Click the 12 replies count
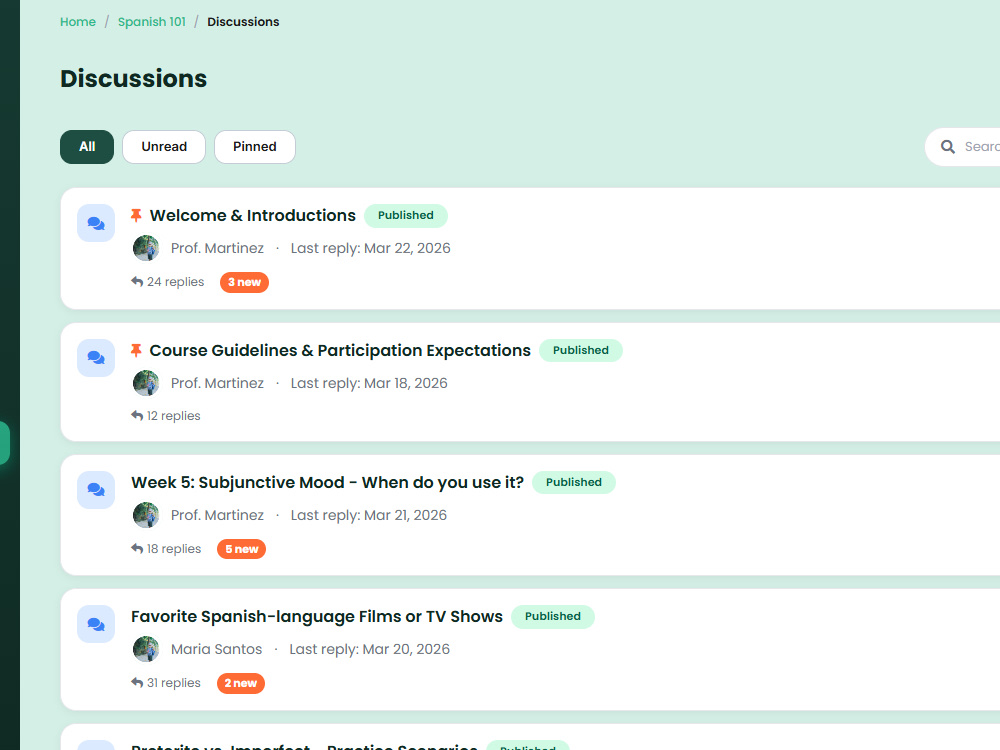The image size is (1000, 750). [x=173, y=416]
